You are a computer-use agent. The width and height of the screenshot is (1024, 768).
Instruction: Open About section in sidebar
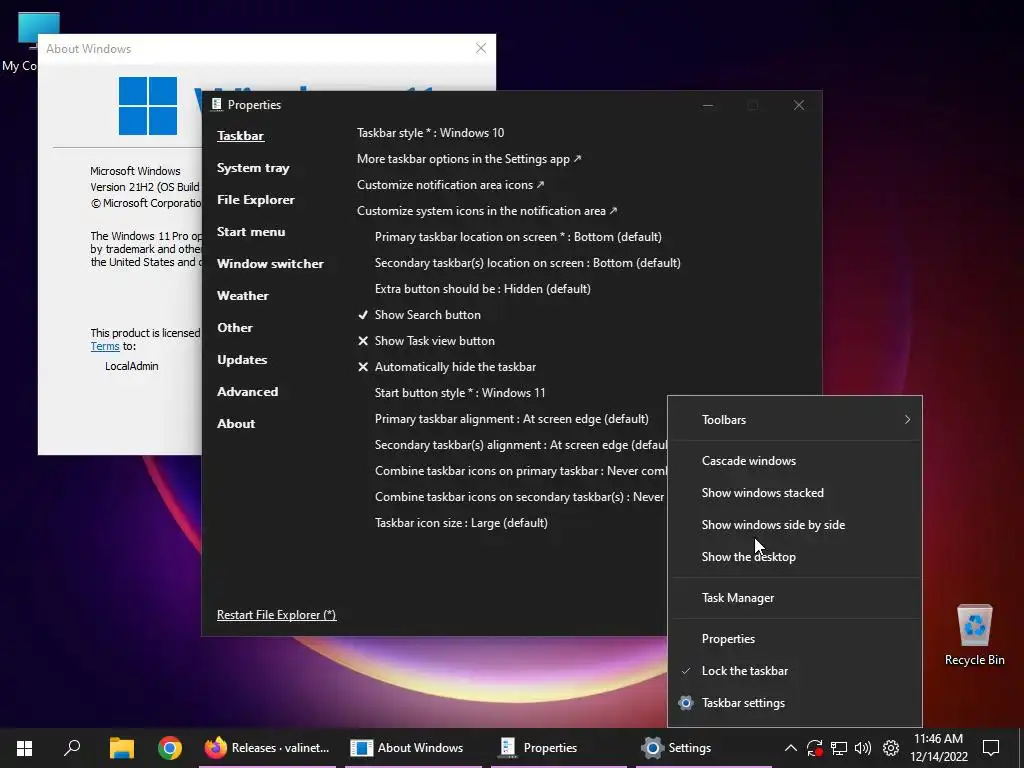pyautogui.click(x=236, y=424)
